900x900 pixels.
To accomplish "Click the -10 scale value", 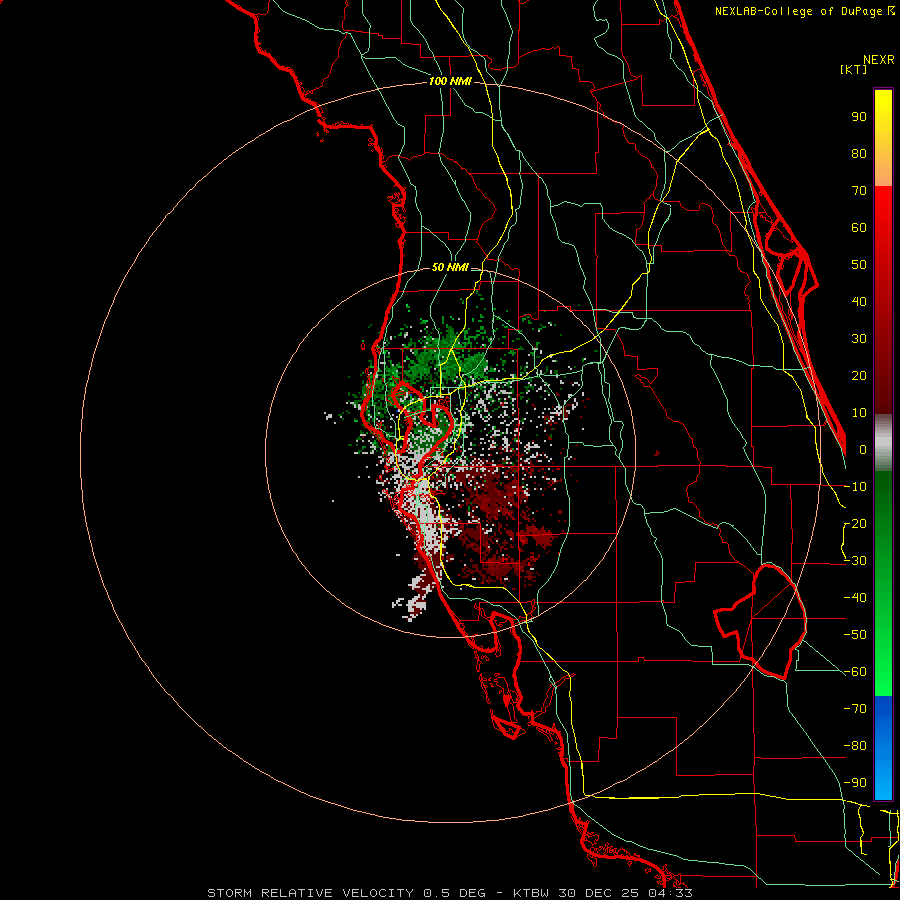I will pos(855,487).
